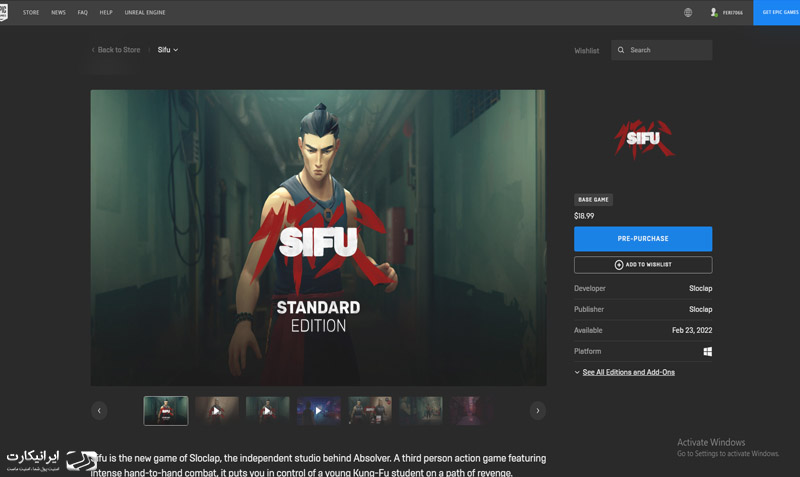800x477 pixels.
Task: Click the Available label
Action: coord(588,330)
